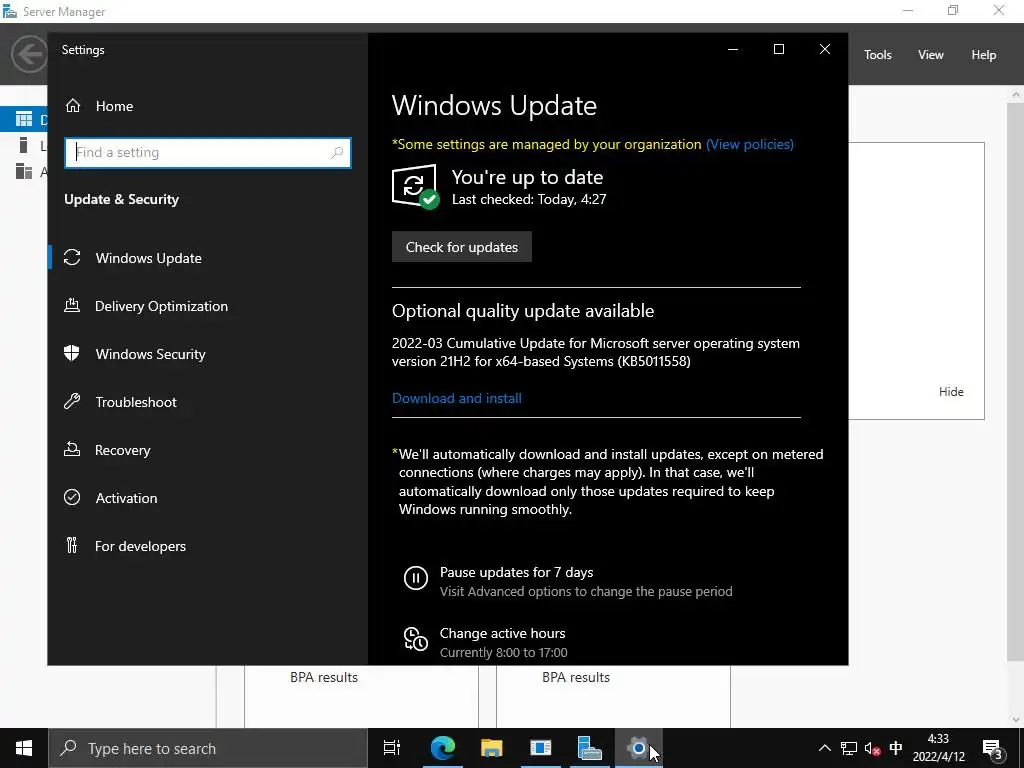Click the Activation checkmark circle icon
The width and height of the screenshot is (1024, 768).
72,498
